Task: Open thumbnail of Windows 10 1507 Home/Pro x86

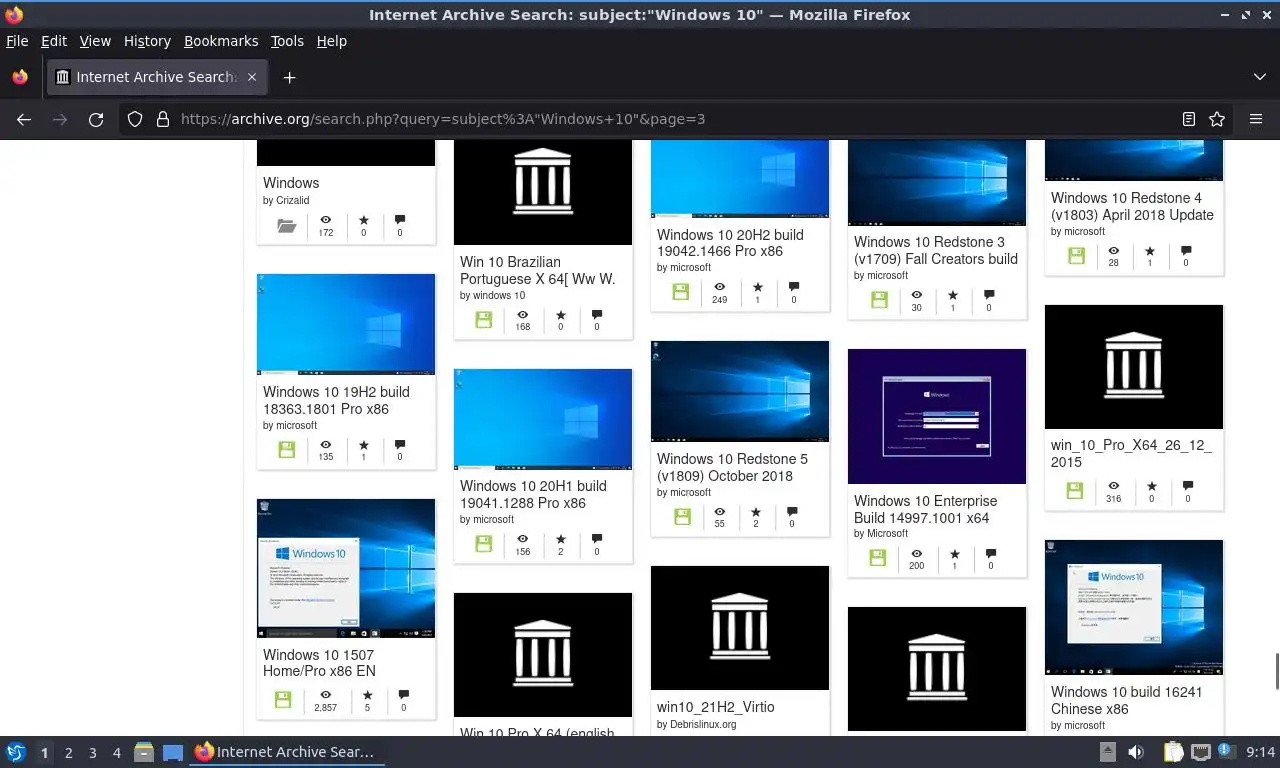Action: tap(346, 568)
